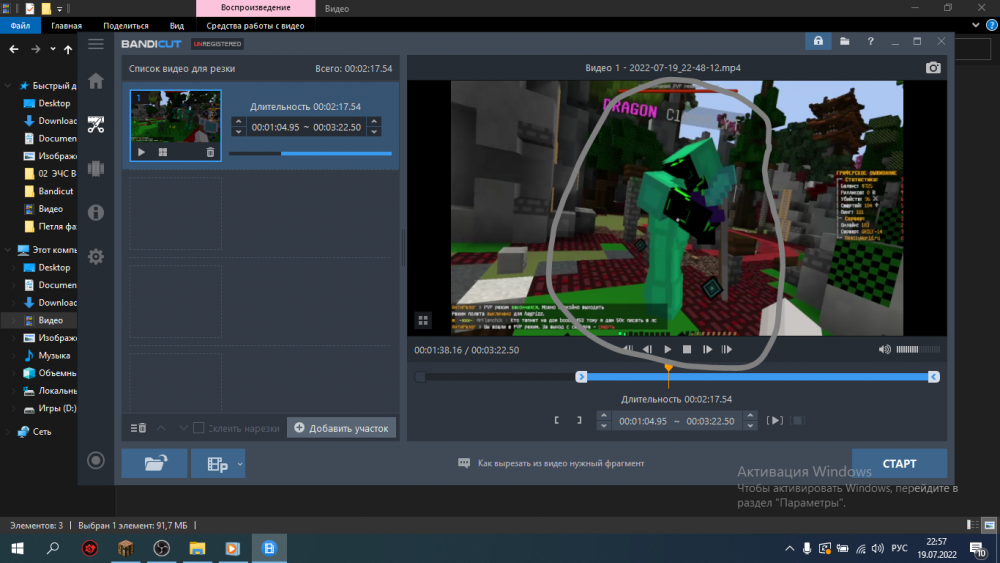Image resolution: width=1000 pixels, height=563 pixels.
Task: Click the Bandicam record circle icon
Action: coord(96,460)
